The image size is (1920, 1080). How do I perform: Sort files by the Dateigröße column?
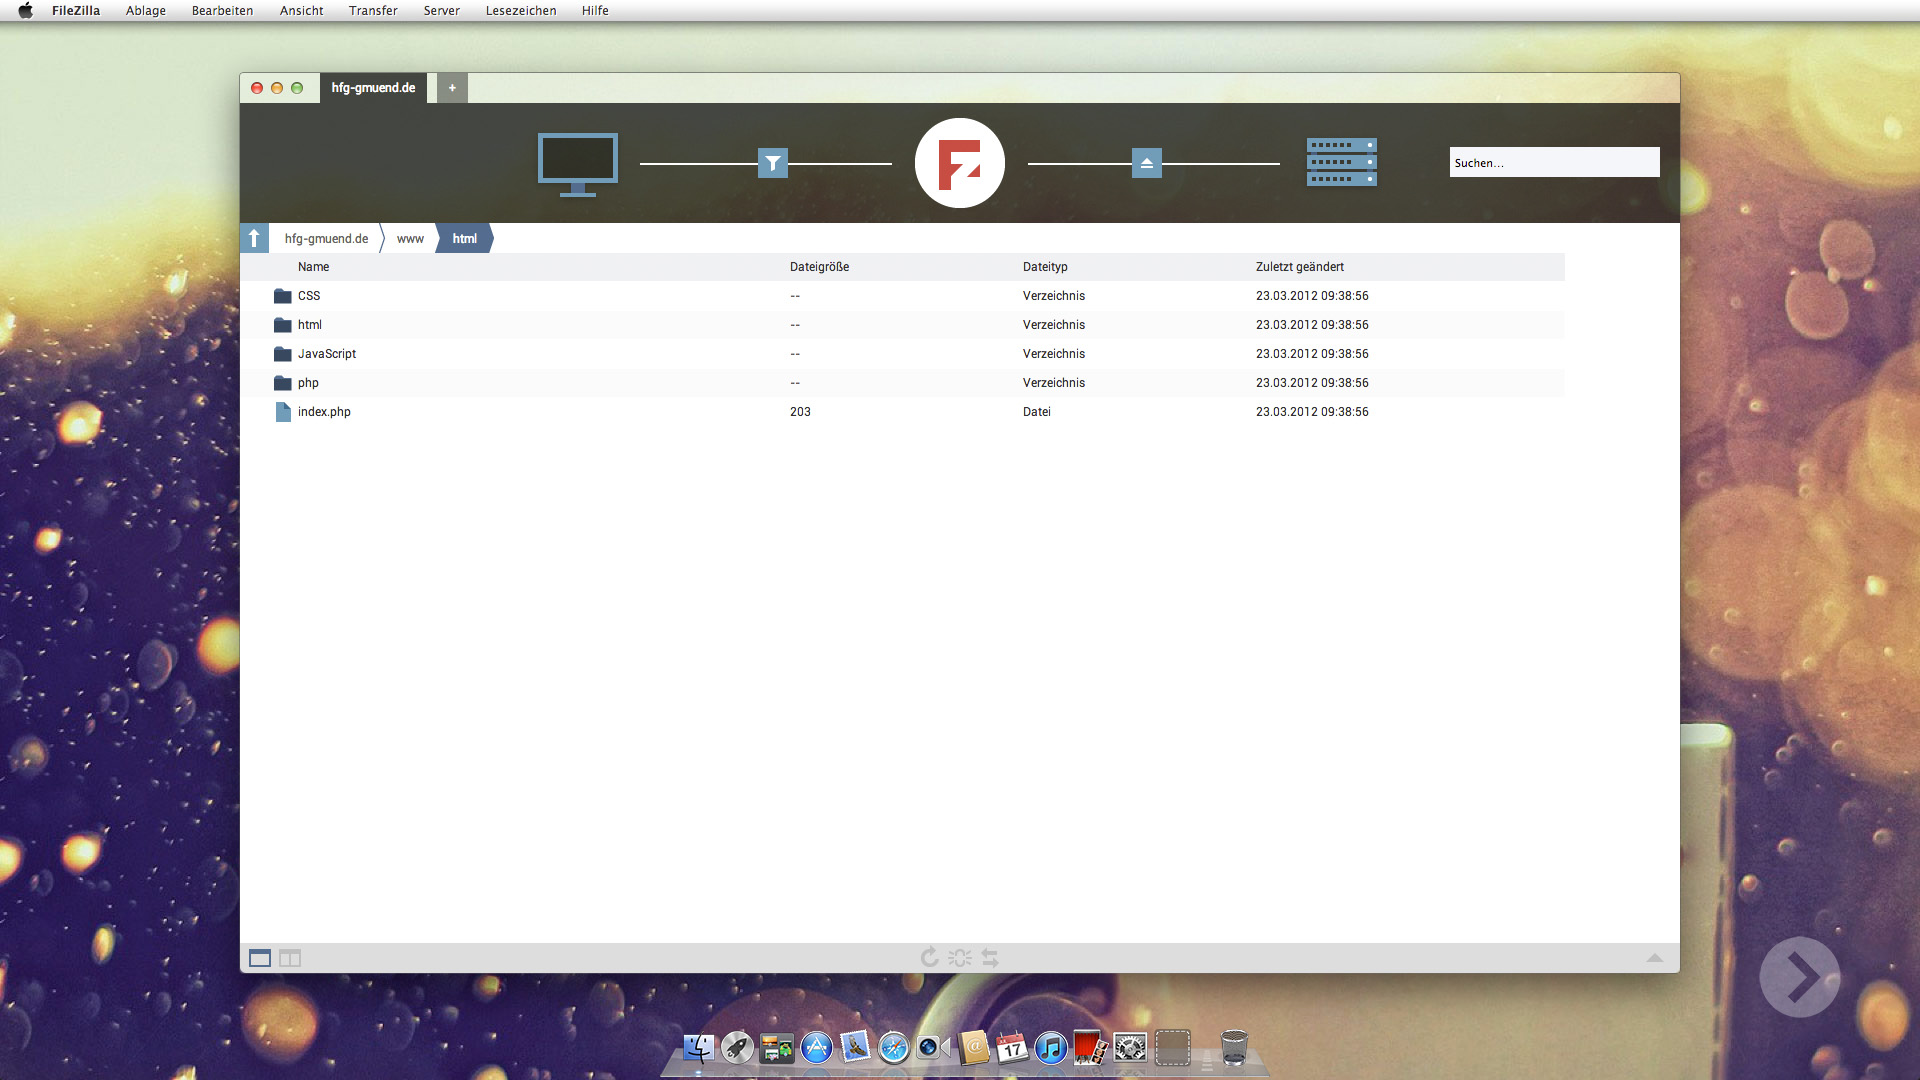point(819,266)
